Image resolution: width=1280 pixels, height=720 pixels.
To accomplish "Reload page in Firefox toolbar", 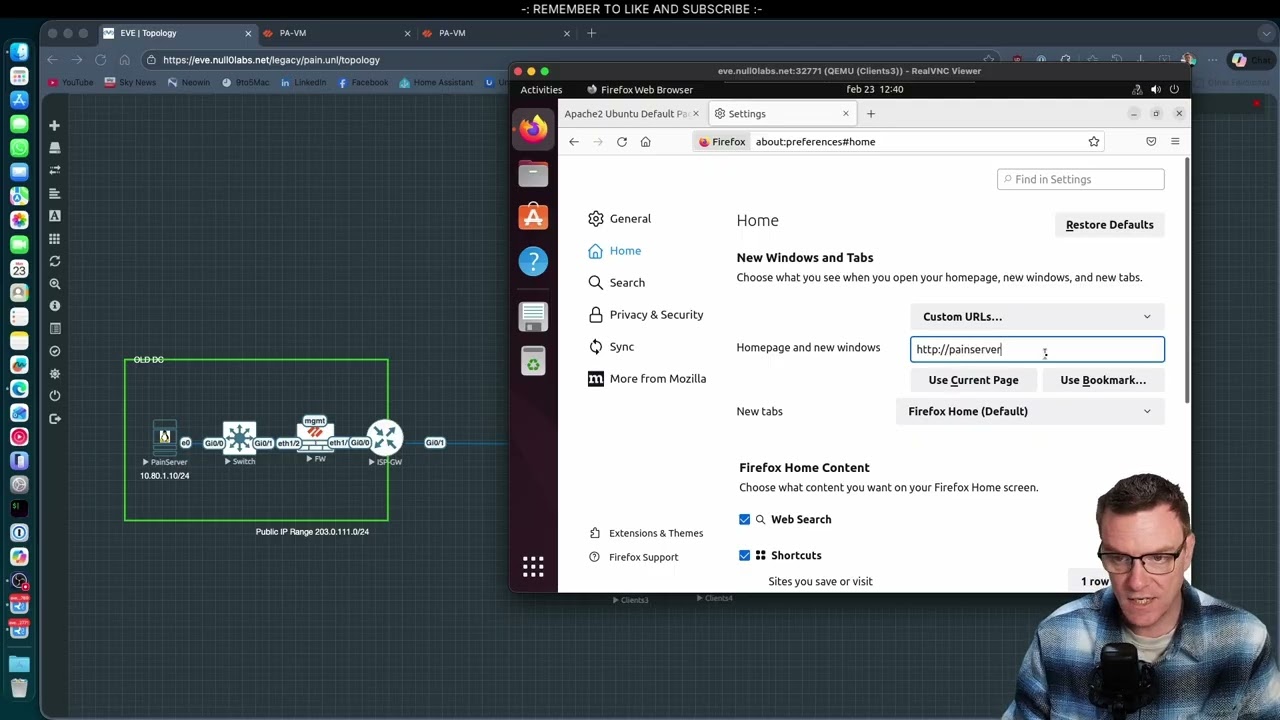I will point(622,142).
